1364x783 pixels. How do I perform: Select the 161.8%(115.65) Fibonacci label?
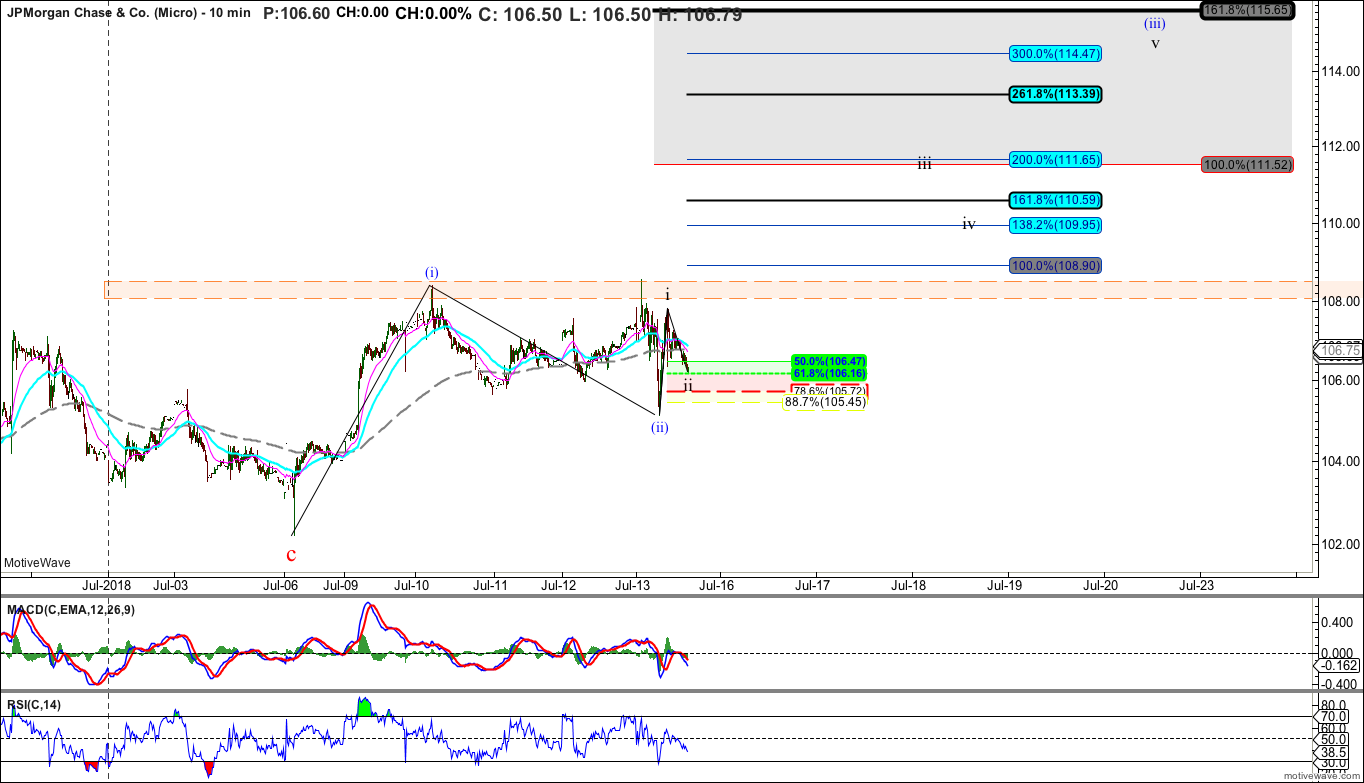(x=1247, y=10)
